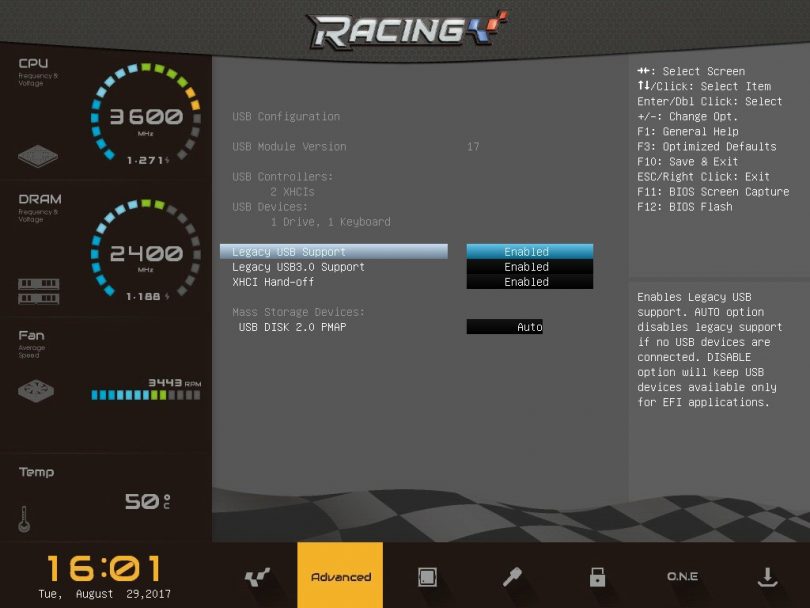The width and height of the screenshot is (810, 608).
Task: Click the CPU chip icon in sidebar
Action: pyautogui.click(x=38, y=157)
